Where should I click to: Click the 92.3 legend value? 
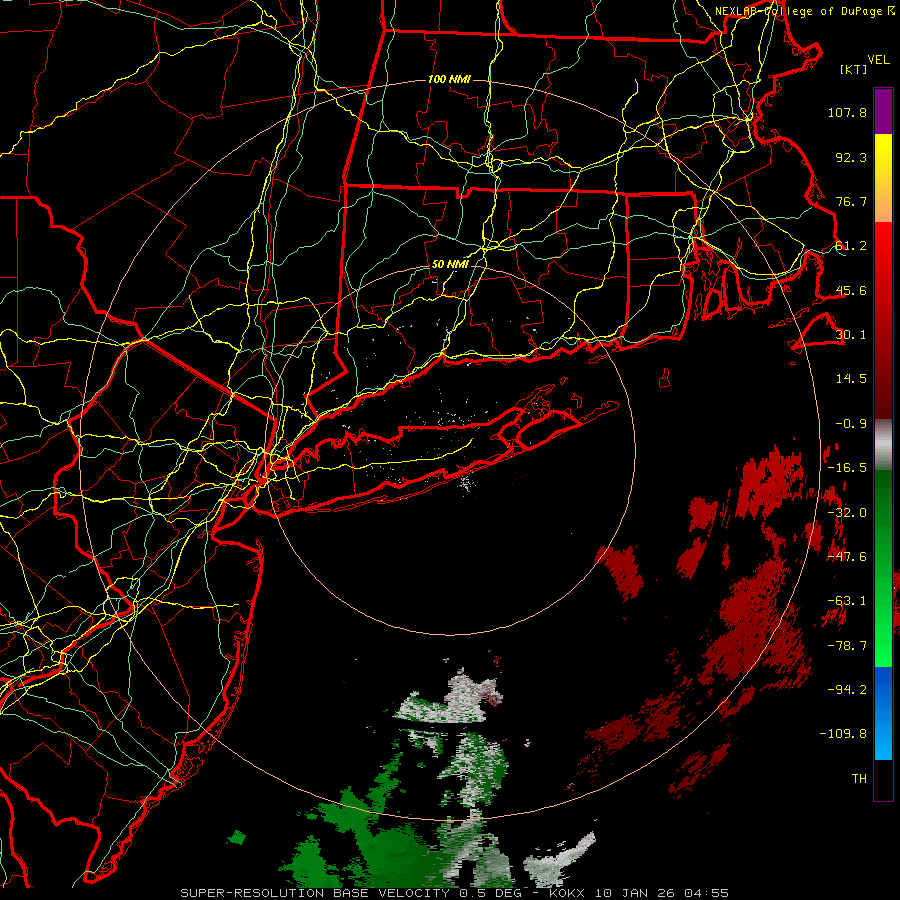[x=851, y=157]
